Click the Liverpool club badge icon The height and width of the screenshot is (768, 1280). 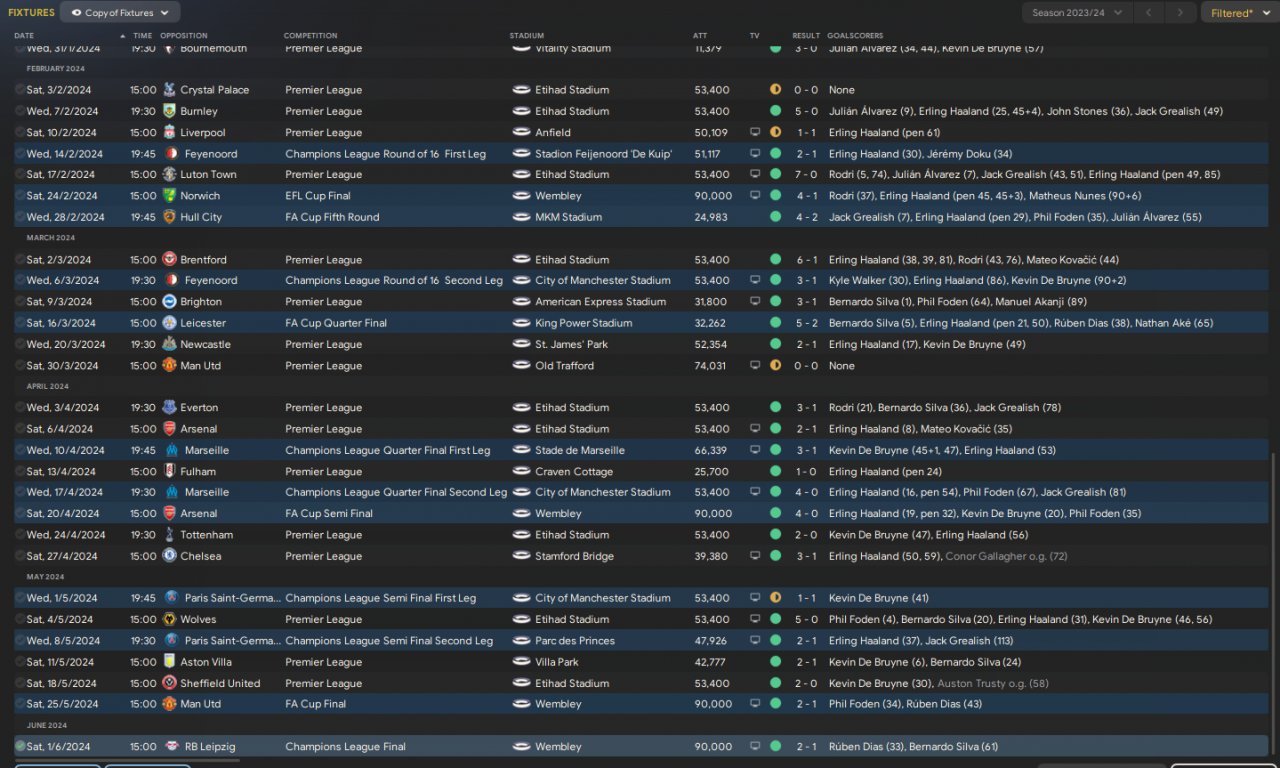(x=169, y=133)
